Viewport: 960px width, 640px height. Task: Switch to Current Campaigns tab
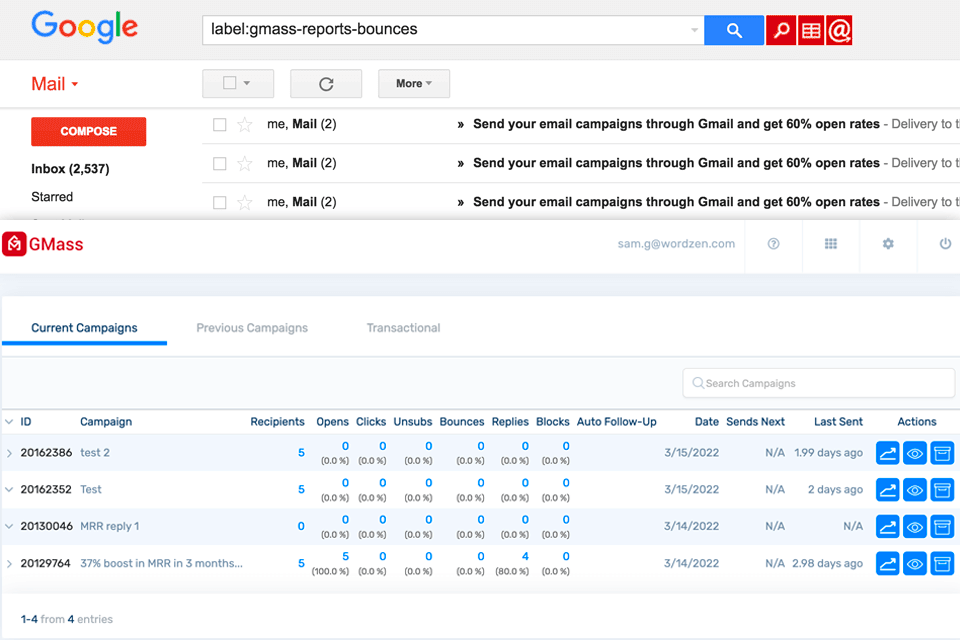pyautogui.click(x=84, y=328)
